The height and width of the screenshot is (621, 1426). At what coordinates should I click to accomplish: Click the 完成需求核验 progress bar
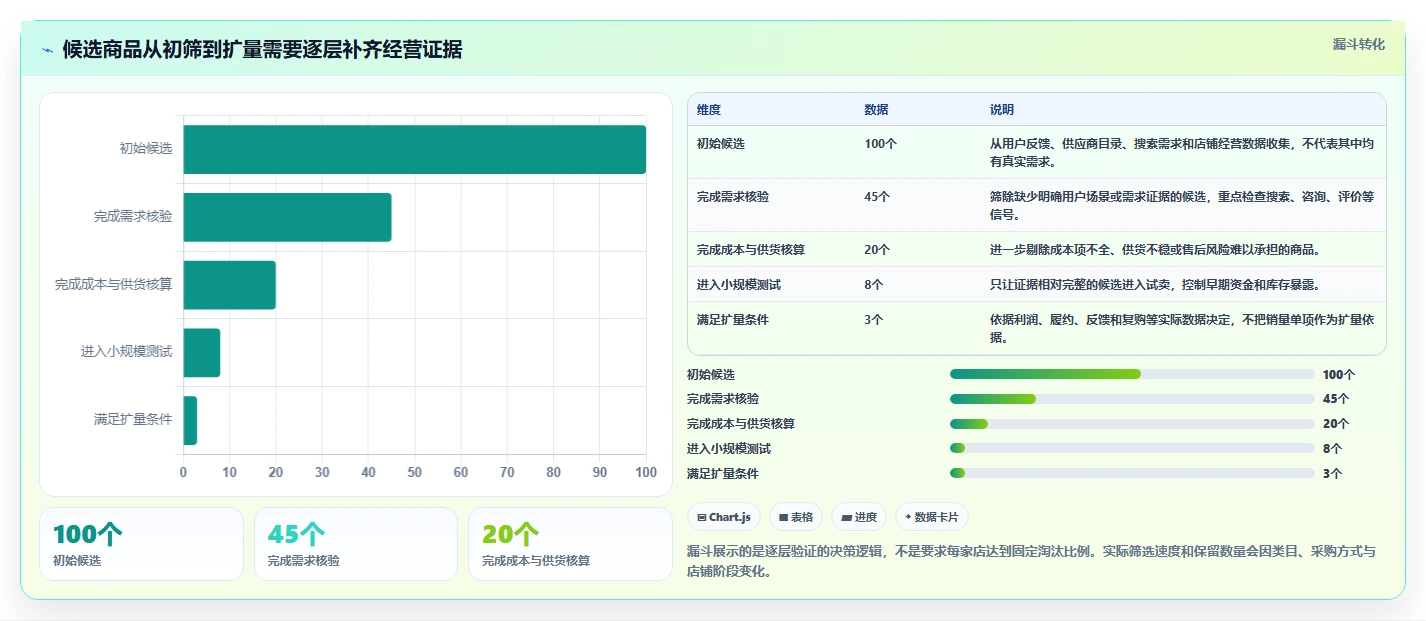(x=1132, y=399)
